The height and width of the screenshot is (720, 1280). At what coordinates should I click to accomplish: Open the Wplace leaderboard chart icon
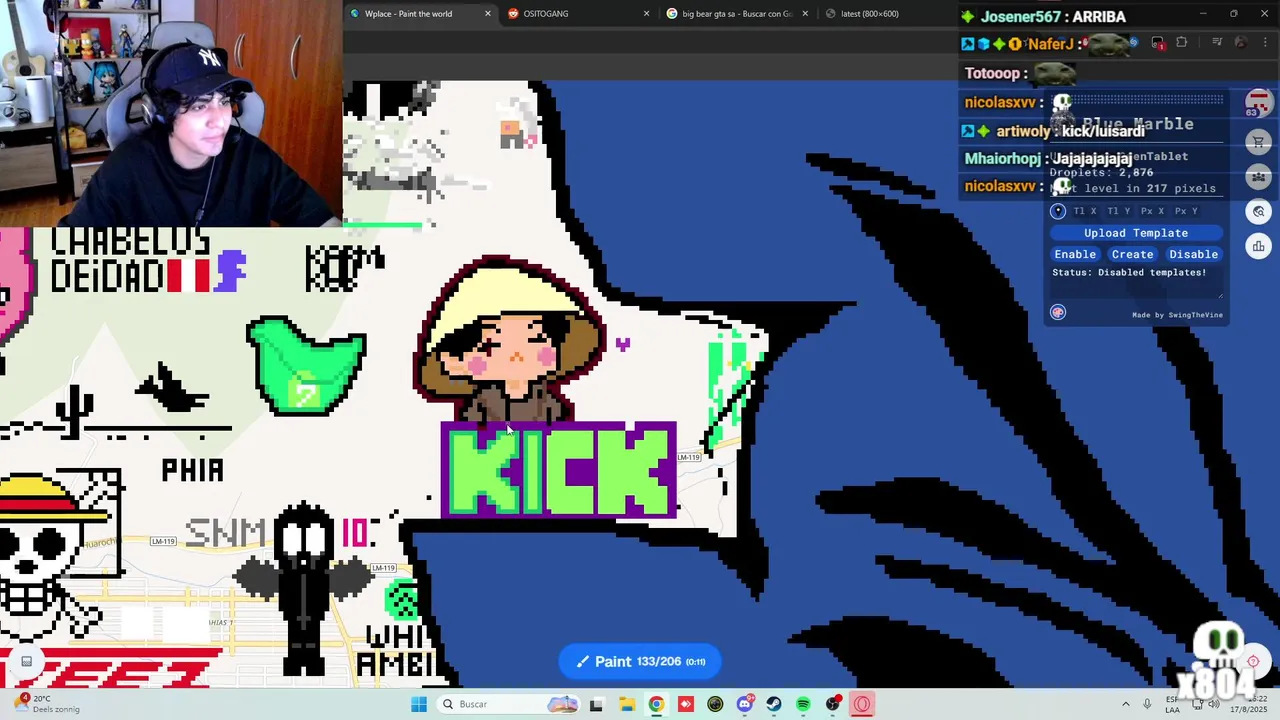1259,246
